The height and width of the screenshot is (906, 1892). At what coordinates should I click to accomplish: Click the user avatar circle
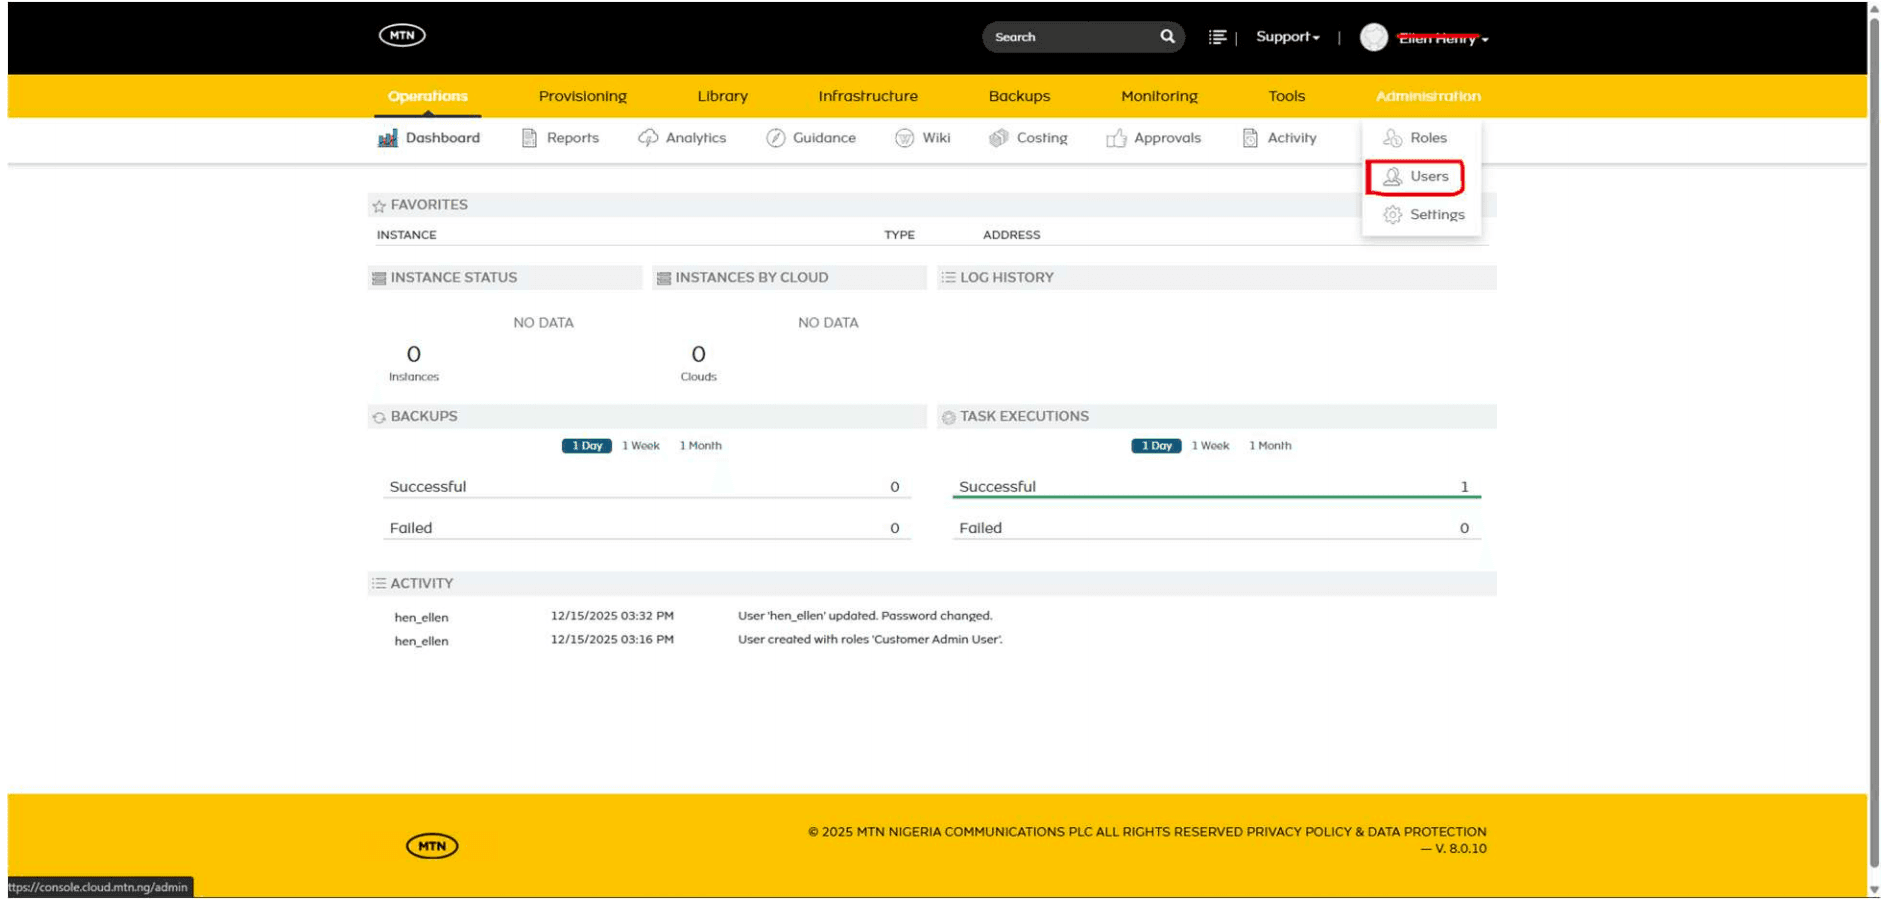[x=1374, y=37]
